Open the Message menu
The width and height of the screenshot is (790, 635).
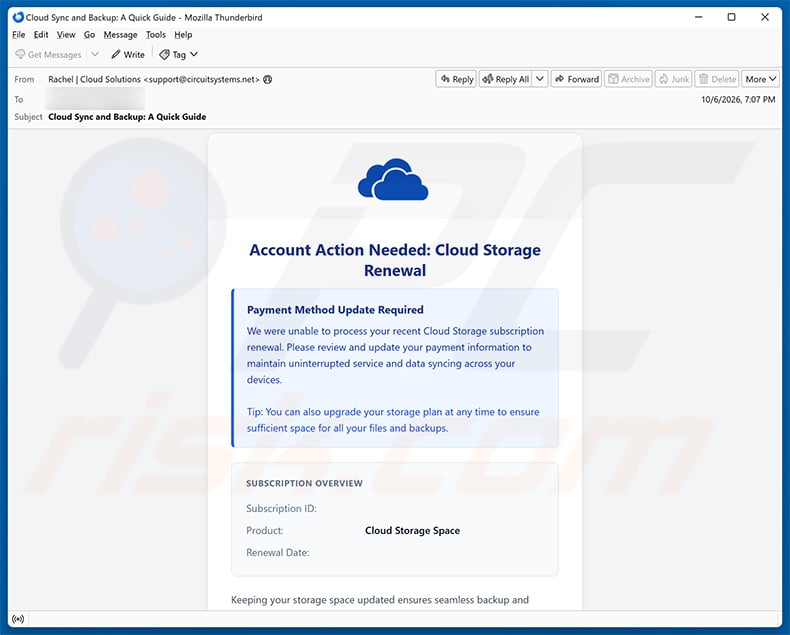click(120, 35)
